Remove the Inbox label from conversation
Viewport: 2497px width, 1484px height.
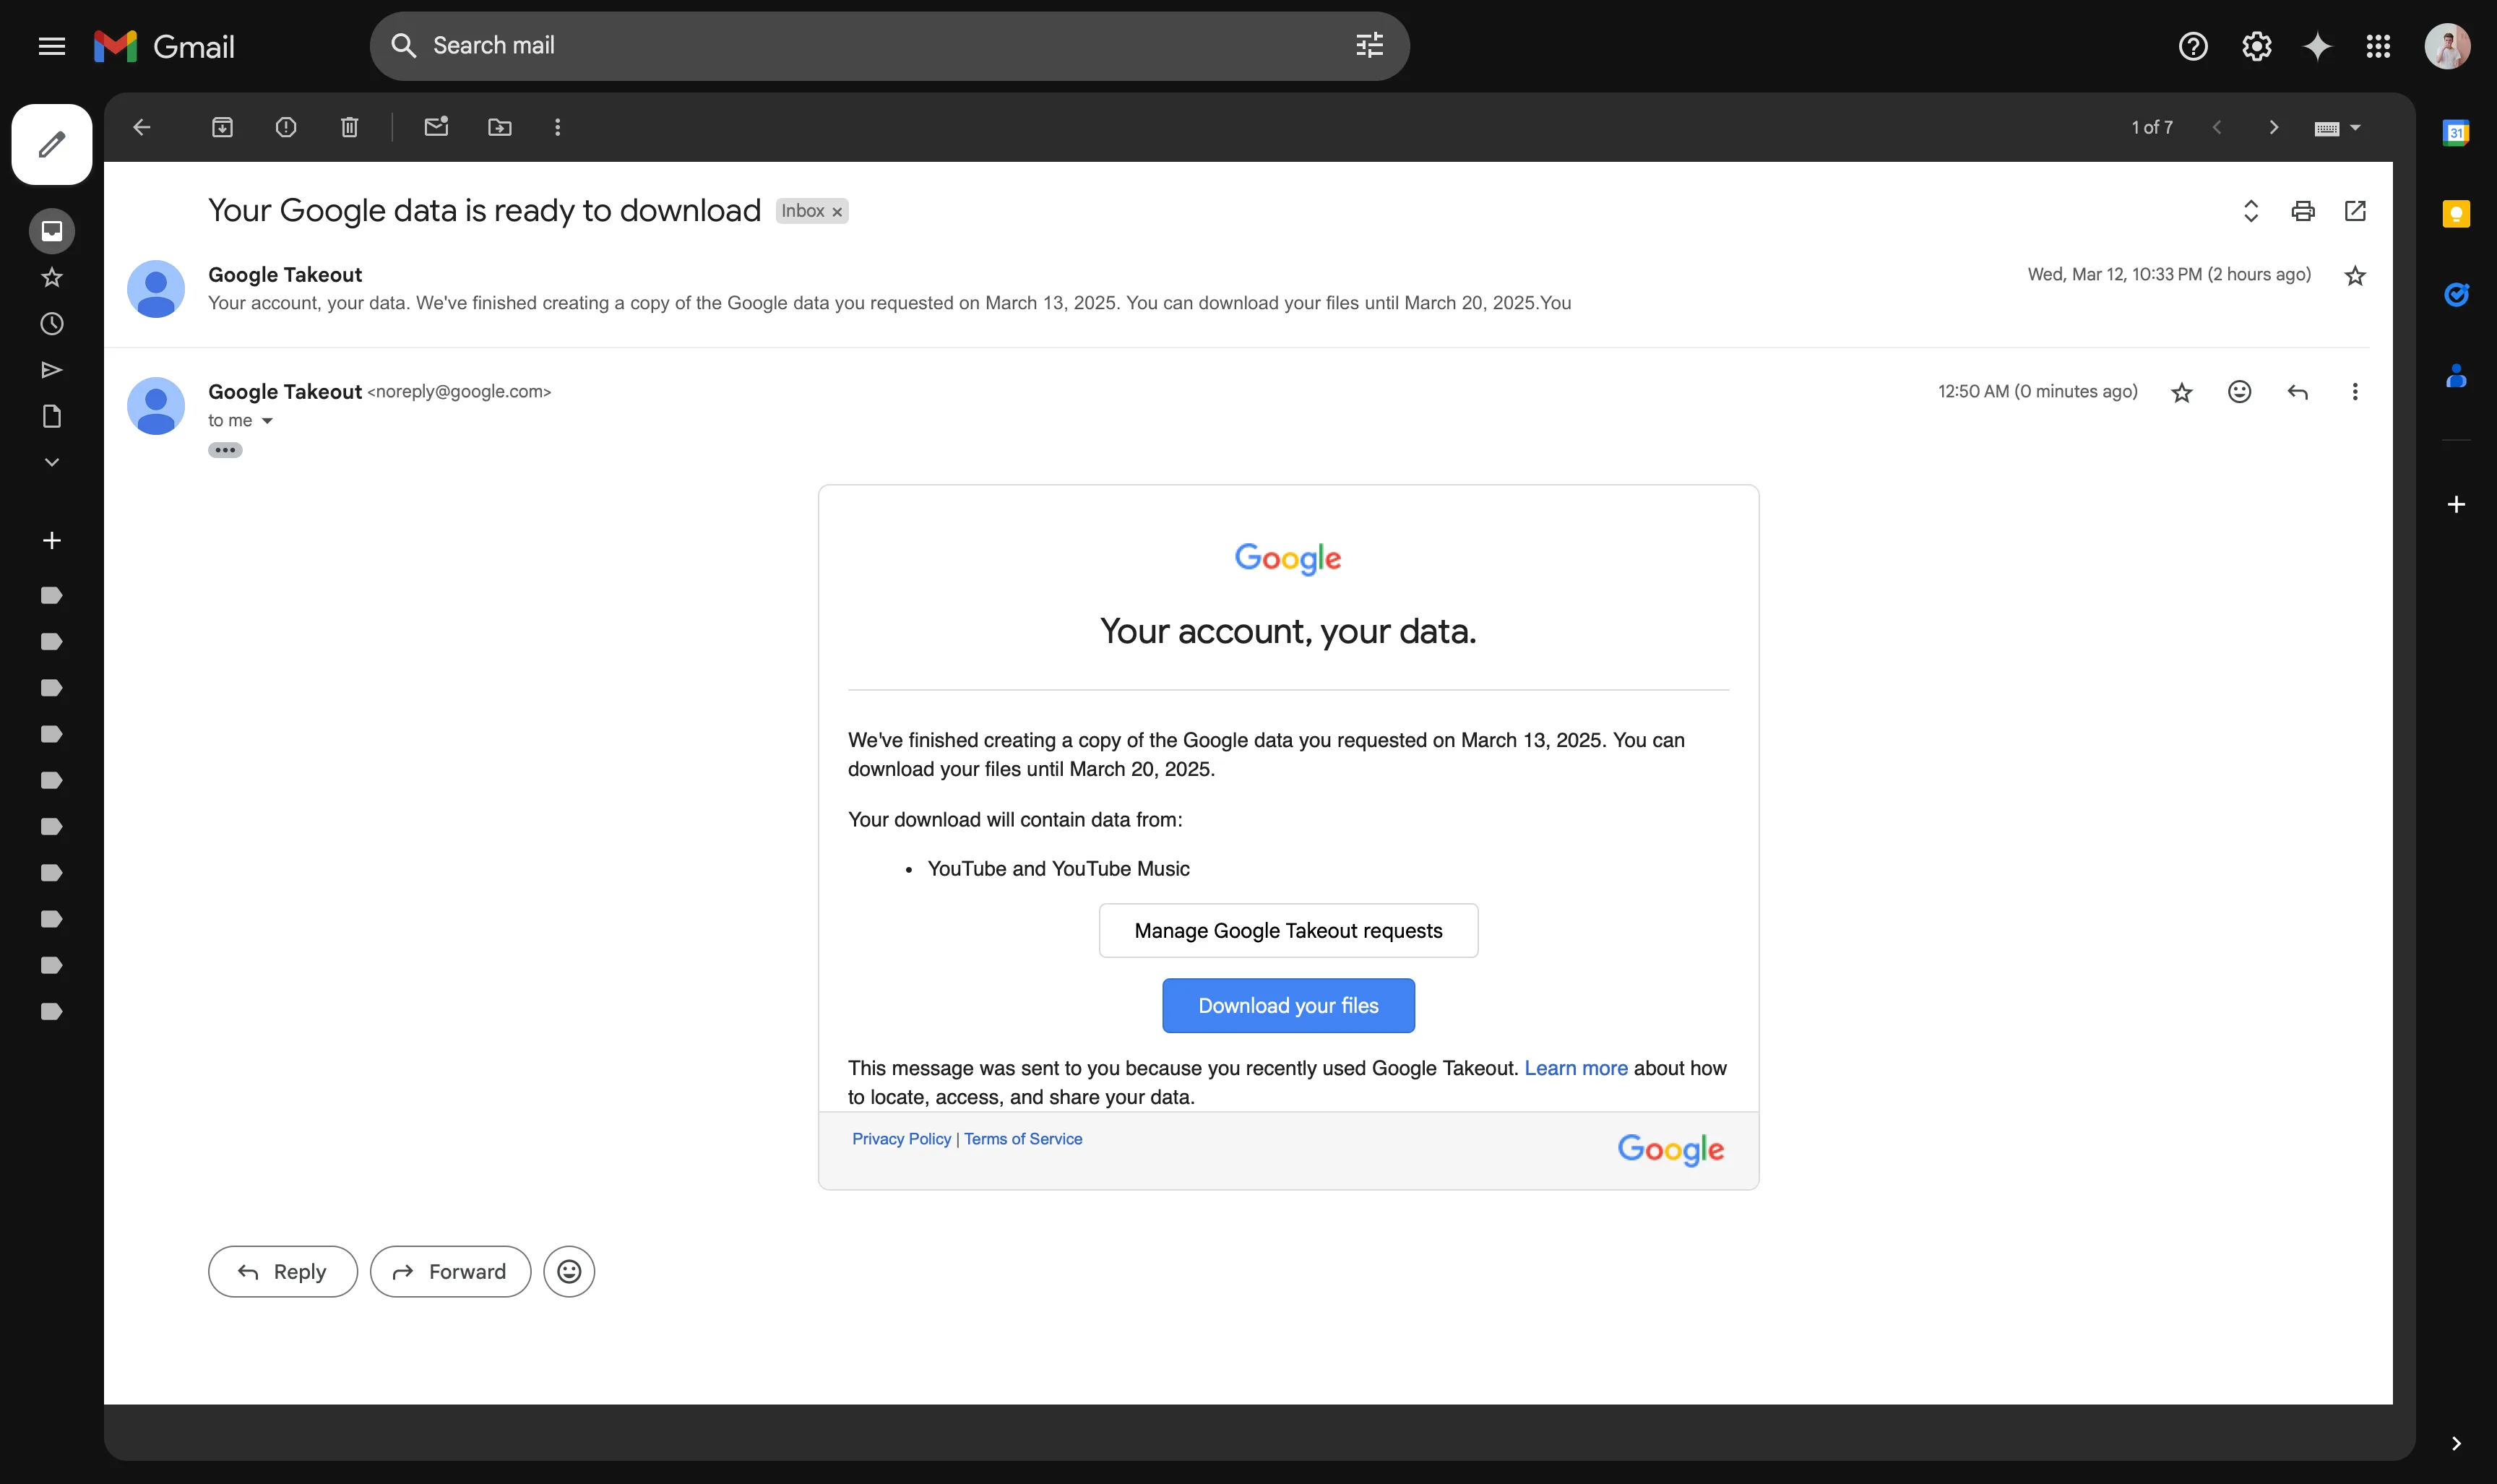(x=837, y=212)
